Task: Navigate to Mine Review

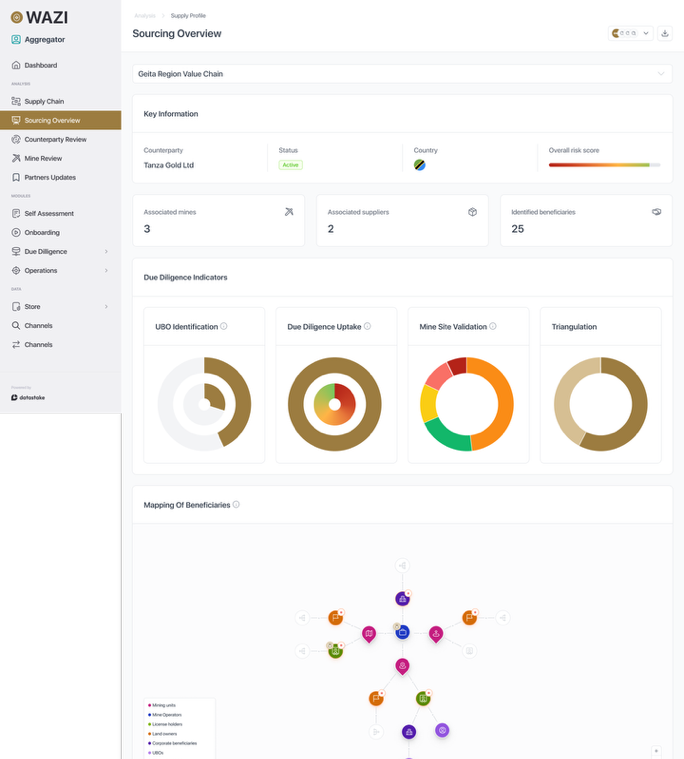Action: [61, 158]
